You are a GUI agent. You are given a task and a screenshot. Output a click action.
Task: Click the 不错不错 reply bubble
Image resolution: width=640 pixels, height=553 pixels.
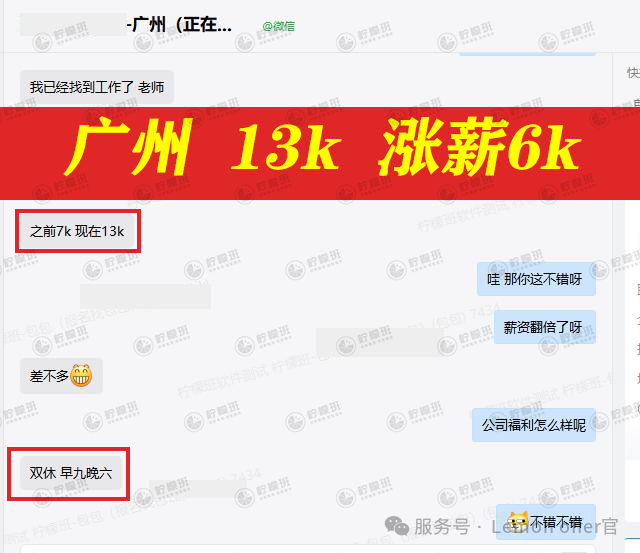point(546,522)
